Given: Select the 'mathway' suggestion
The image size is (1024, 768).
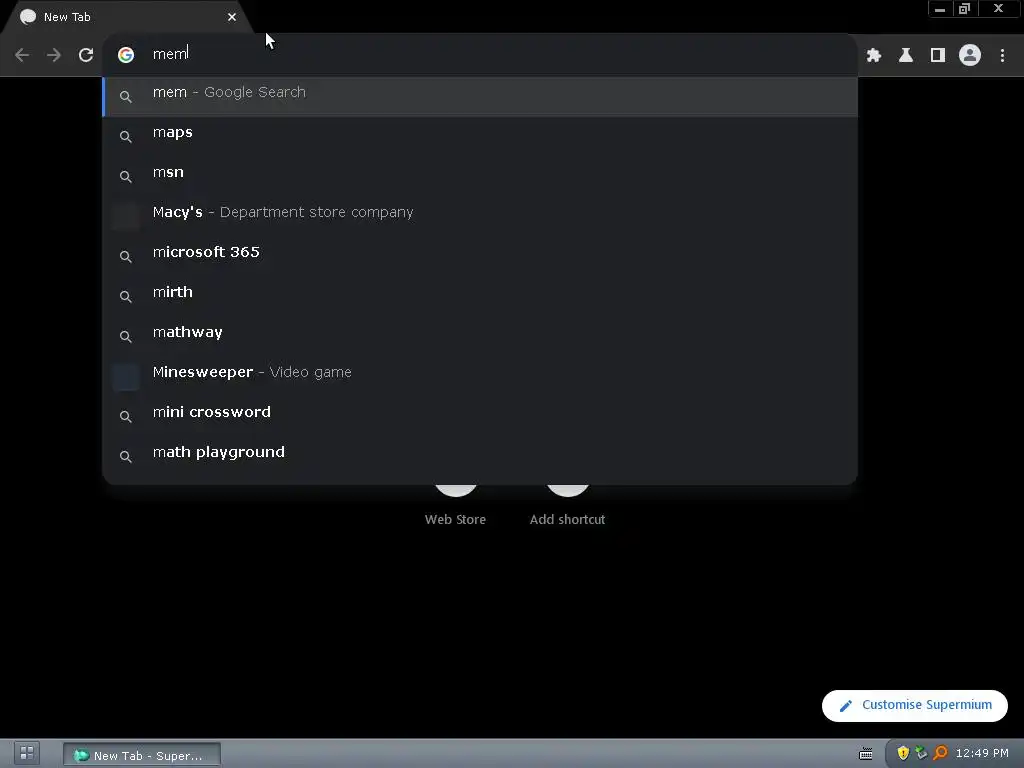Looking at the screenshot, I should pyautogui.click(x=480, y=336).
